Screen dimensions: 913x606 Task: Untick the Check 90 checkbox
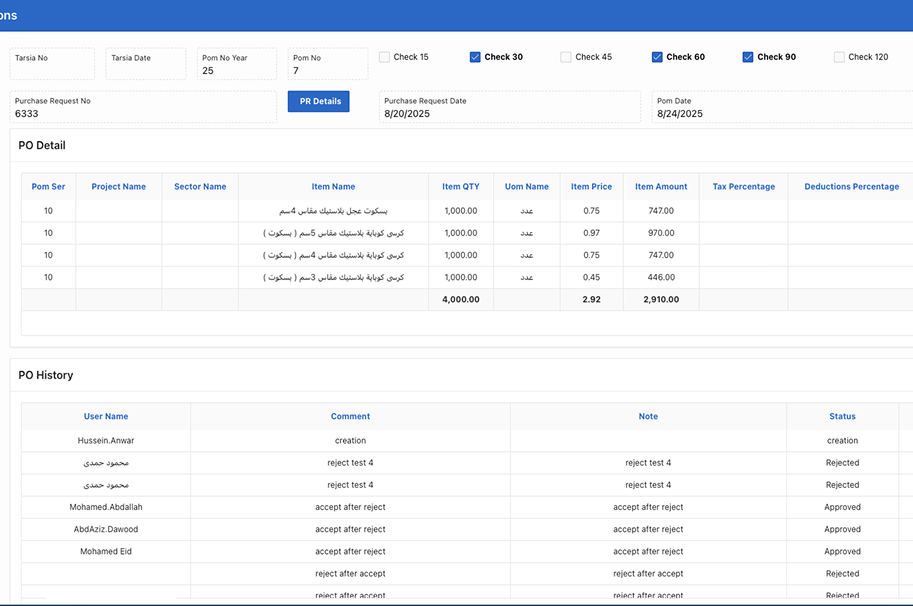(x=748, y=57)
